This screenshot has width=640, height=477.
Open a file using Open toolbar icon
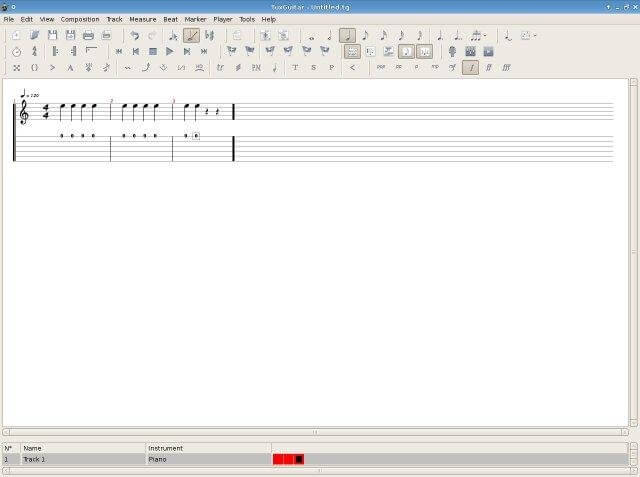pos(34,35)
